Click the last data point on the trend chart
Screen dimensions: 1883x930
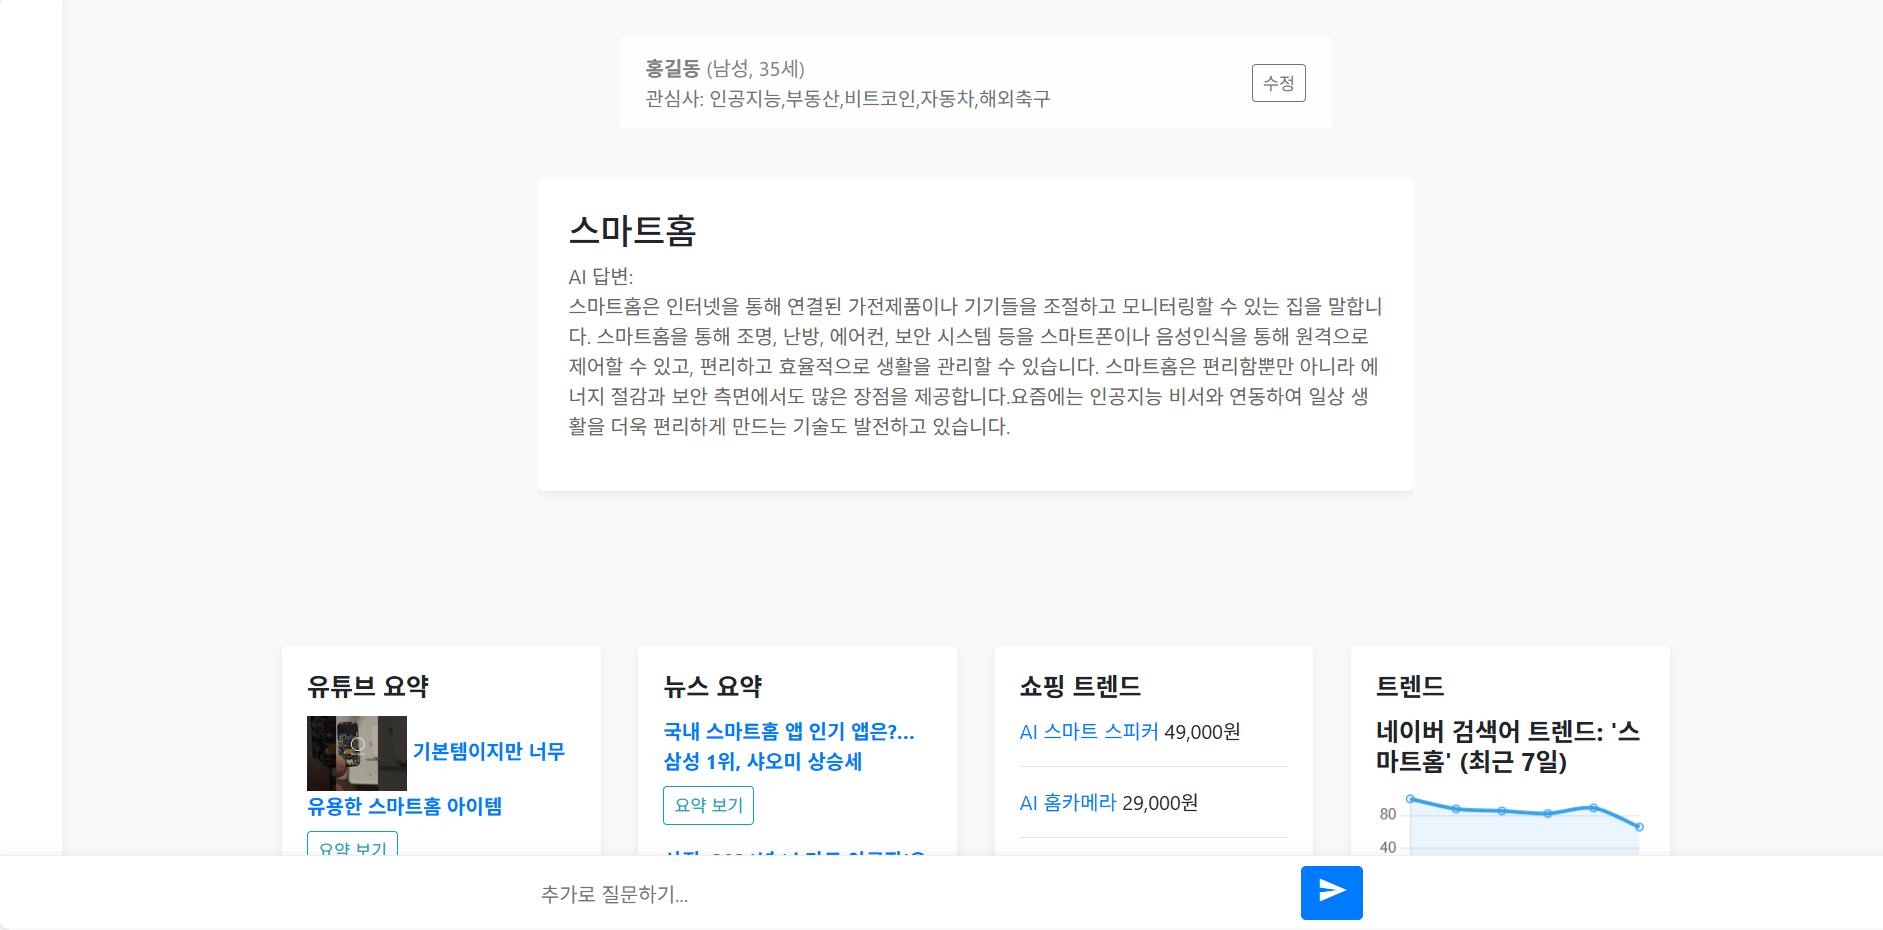pyautogui.click(x=1639, y=827)
